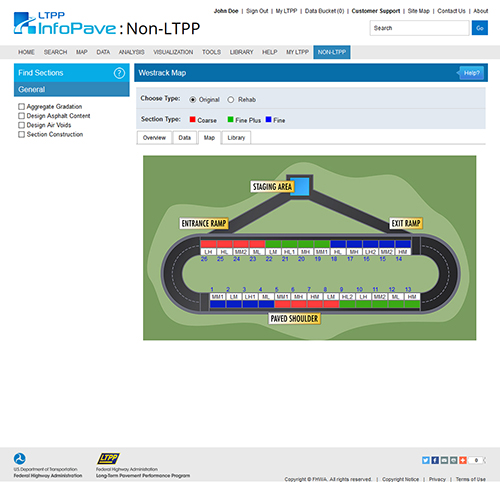Check the Aggregate Gradation checkbox
Viewport: 500px width, 482px height.
[x=21, y=107]
